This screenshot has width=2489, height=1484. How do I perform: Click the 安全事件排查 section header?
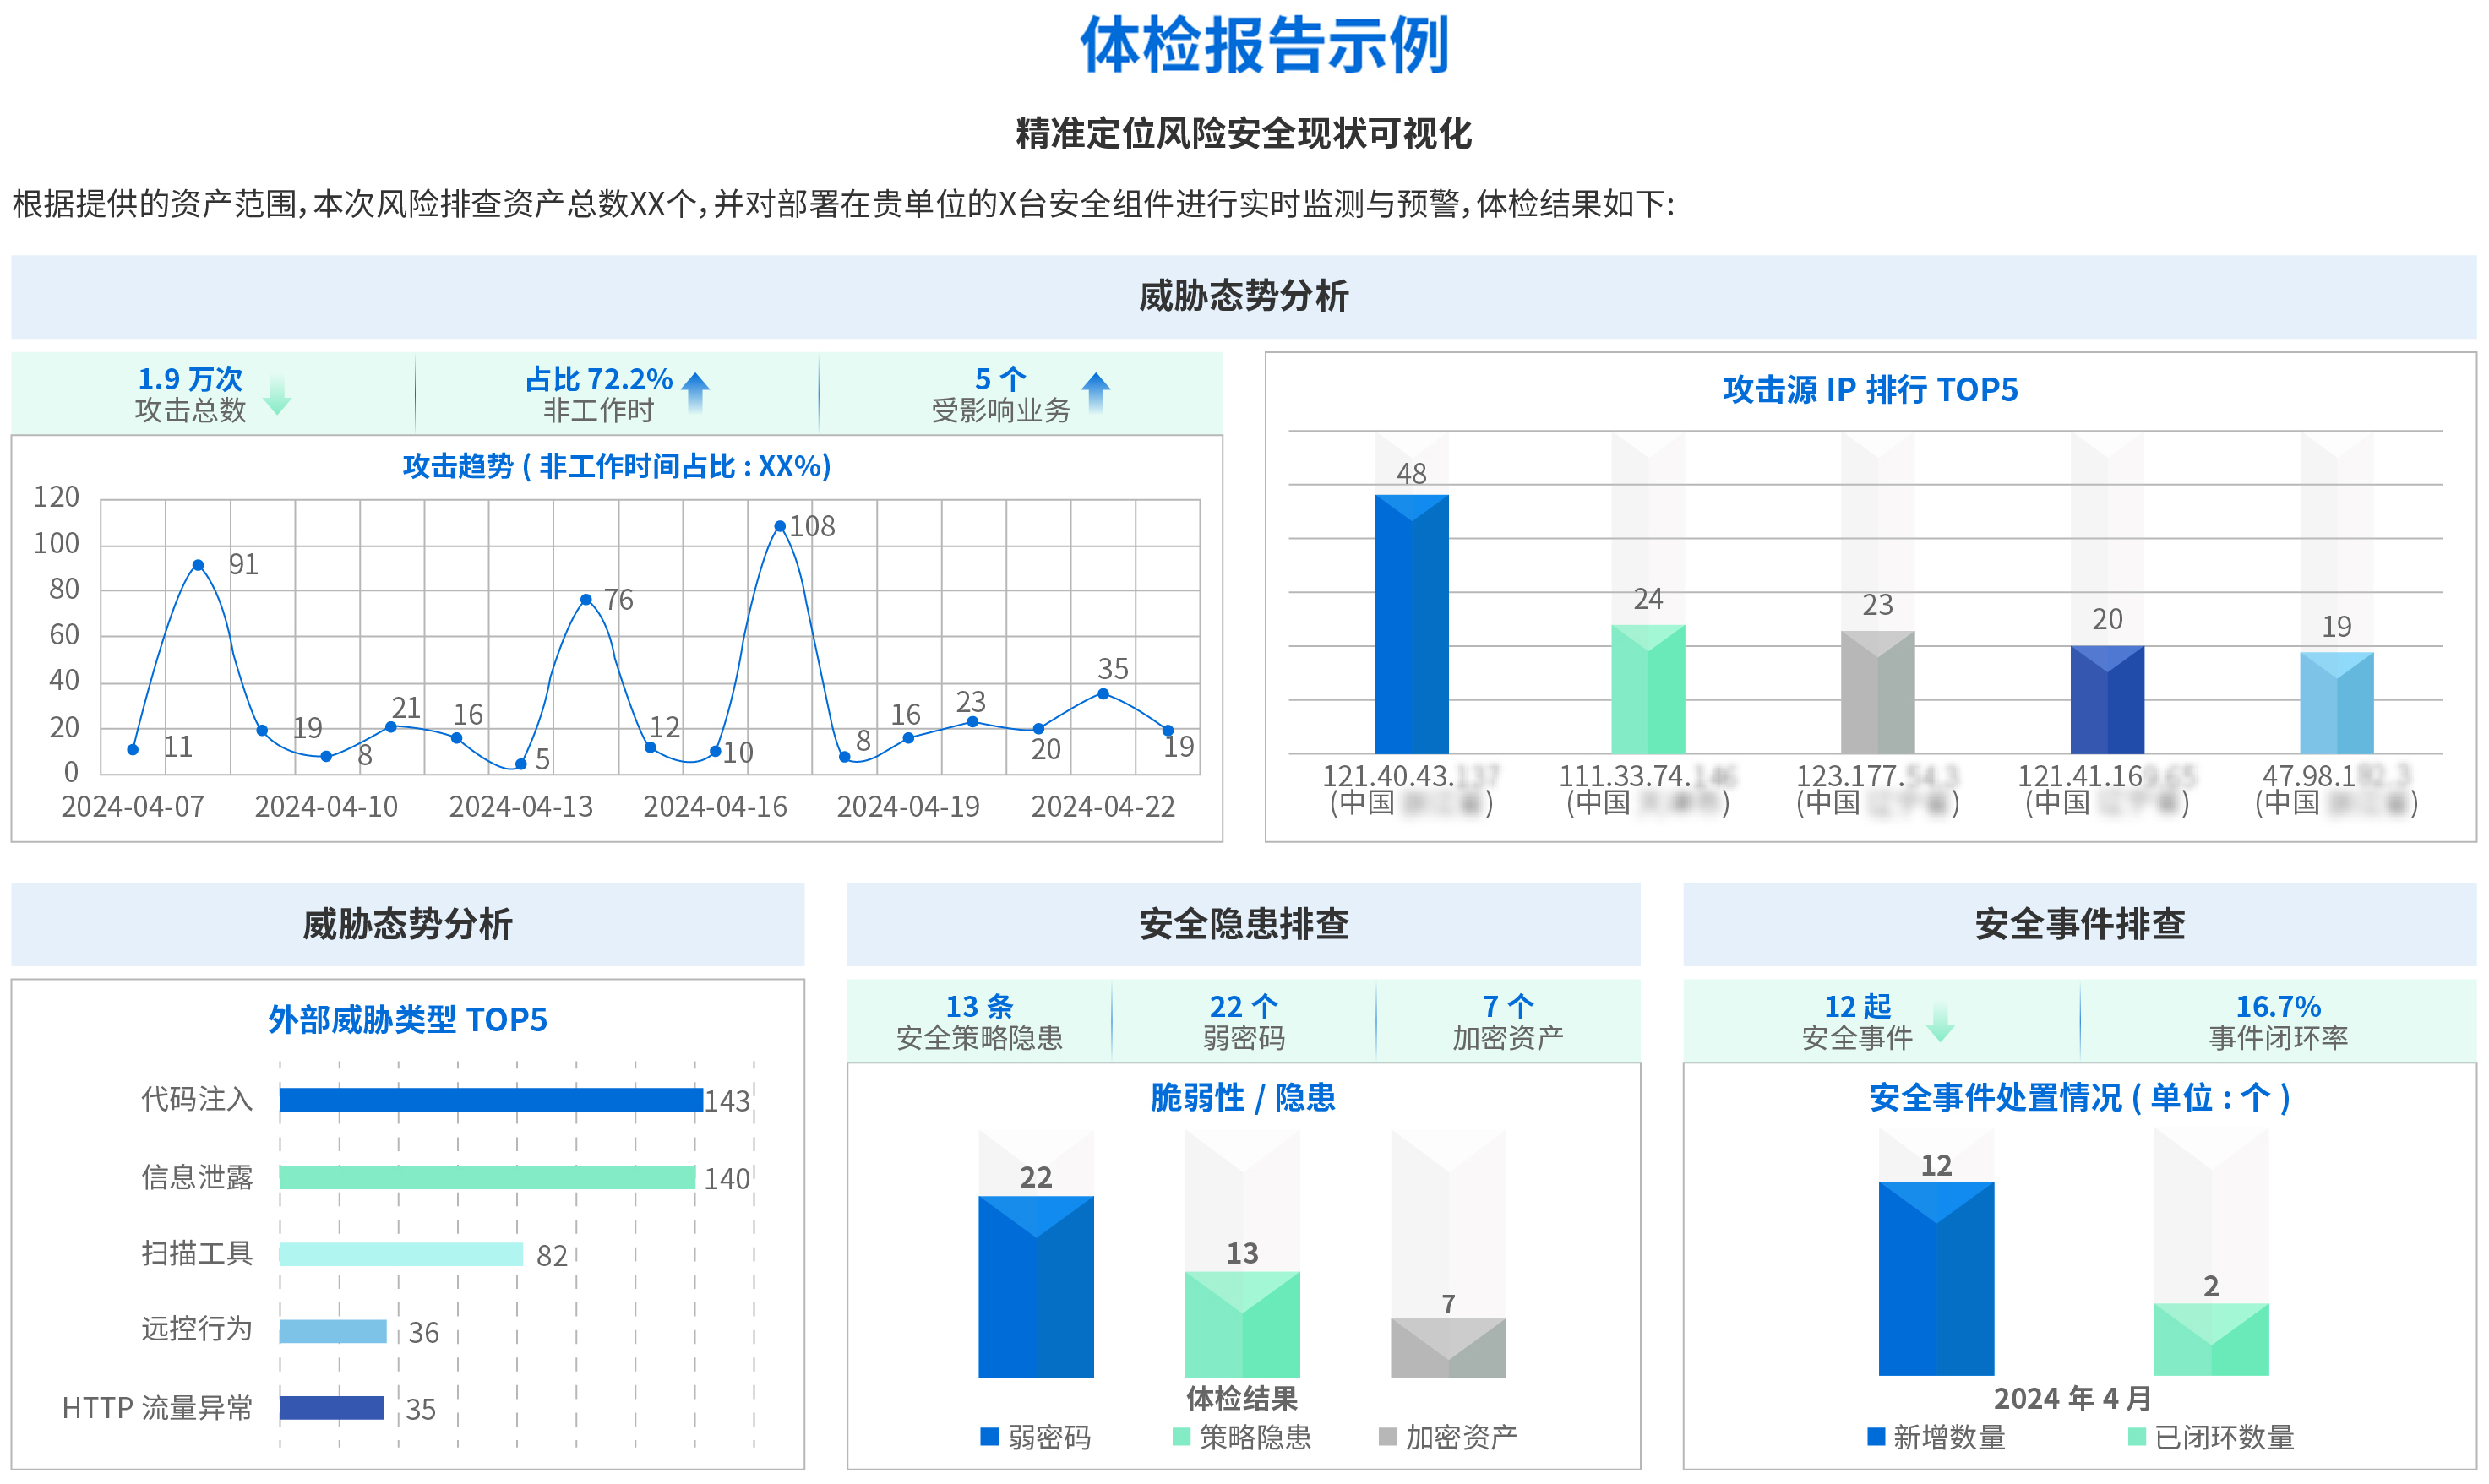(2080, 924)
